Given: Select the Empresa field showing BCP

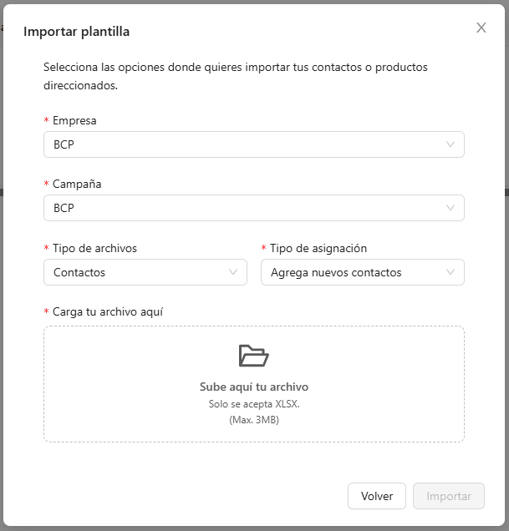Looking at the screenshot, I should [x=254, y=145].
